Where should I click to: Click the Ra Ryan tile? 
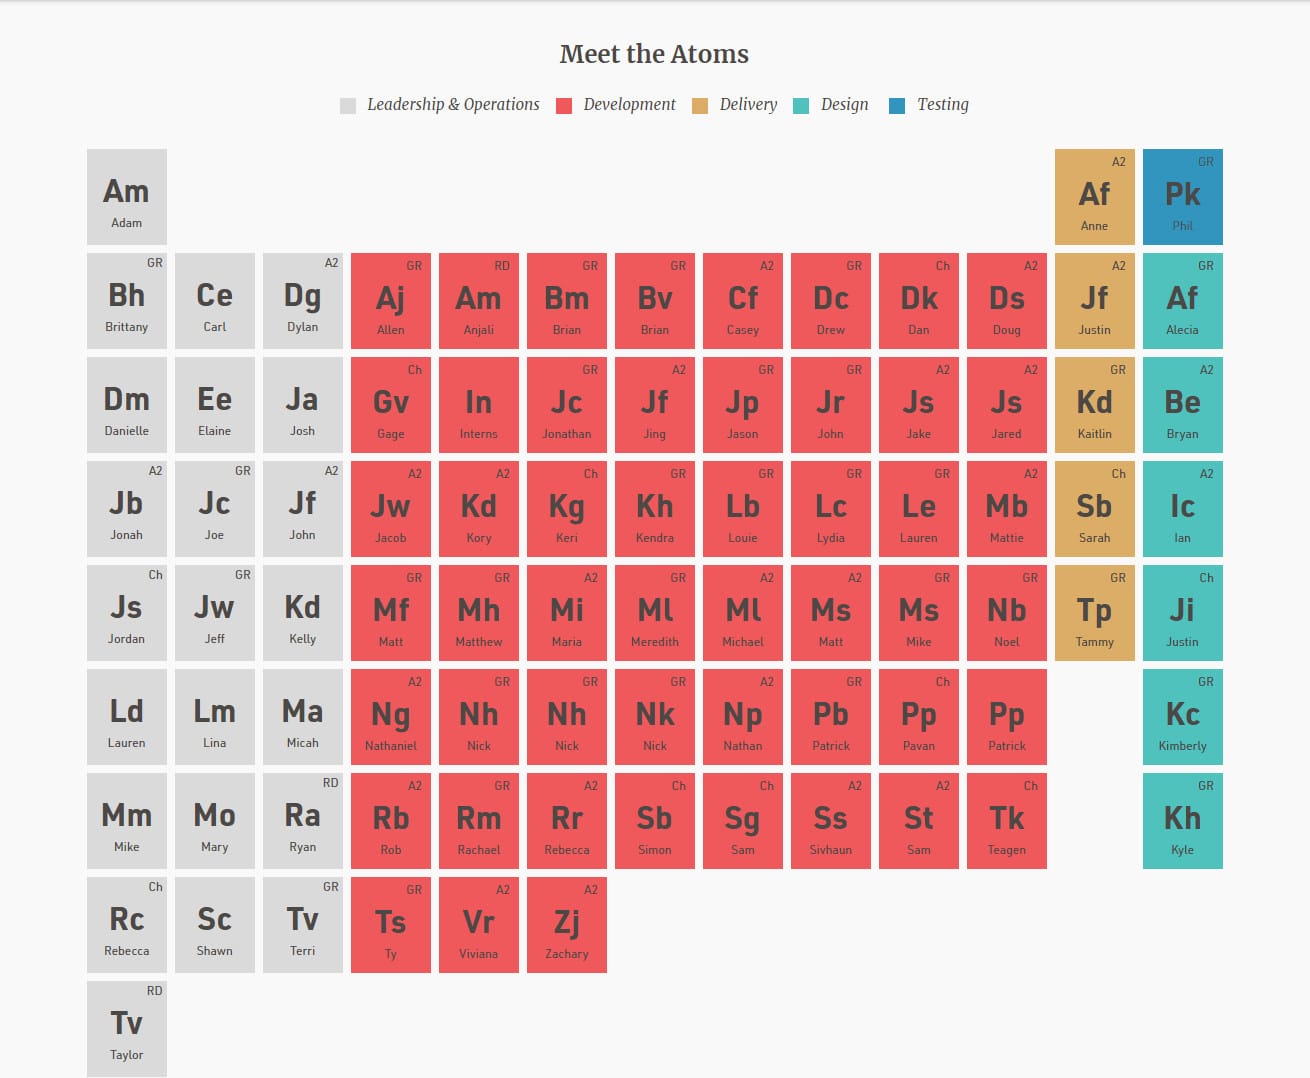click(303, 821)
